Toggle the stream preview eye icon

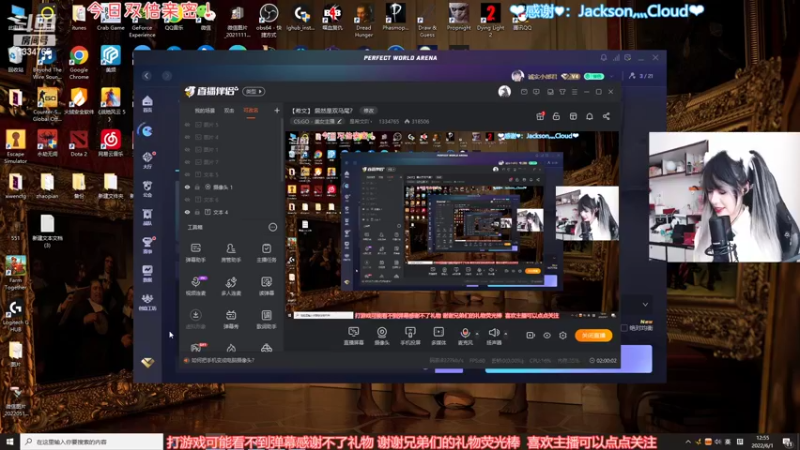pos(547,336)
